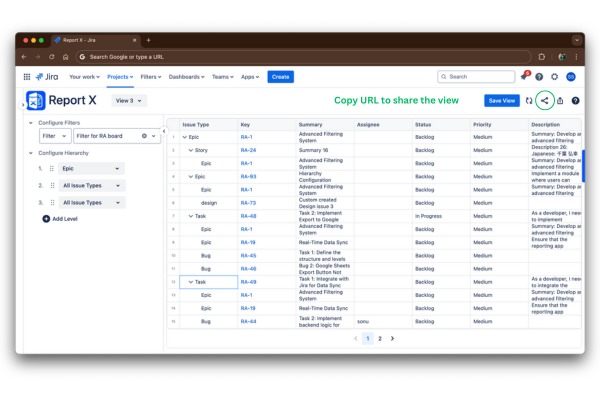Go back with the browser back arrow
Image resolution: width=600 pixels, height=400 pixels.
[24, 57]
